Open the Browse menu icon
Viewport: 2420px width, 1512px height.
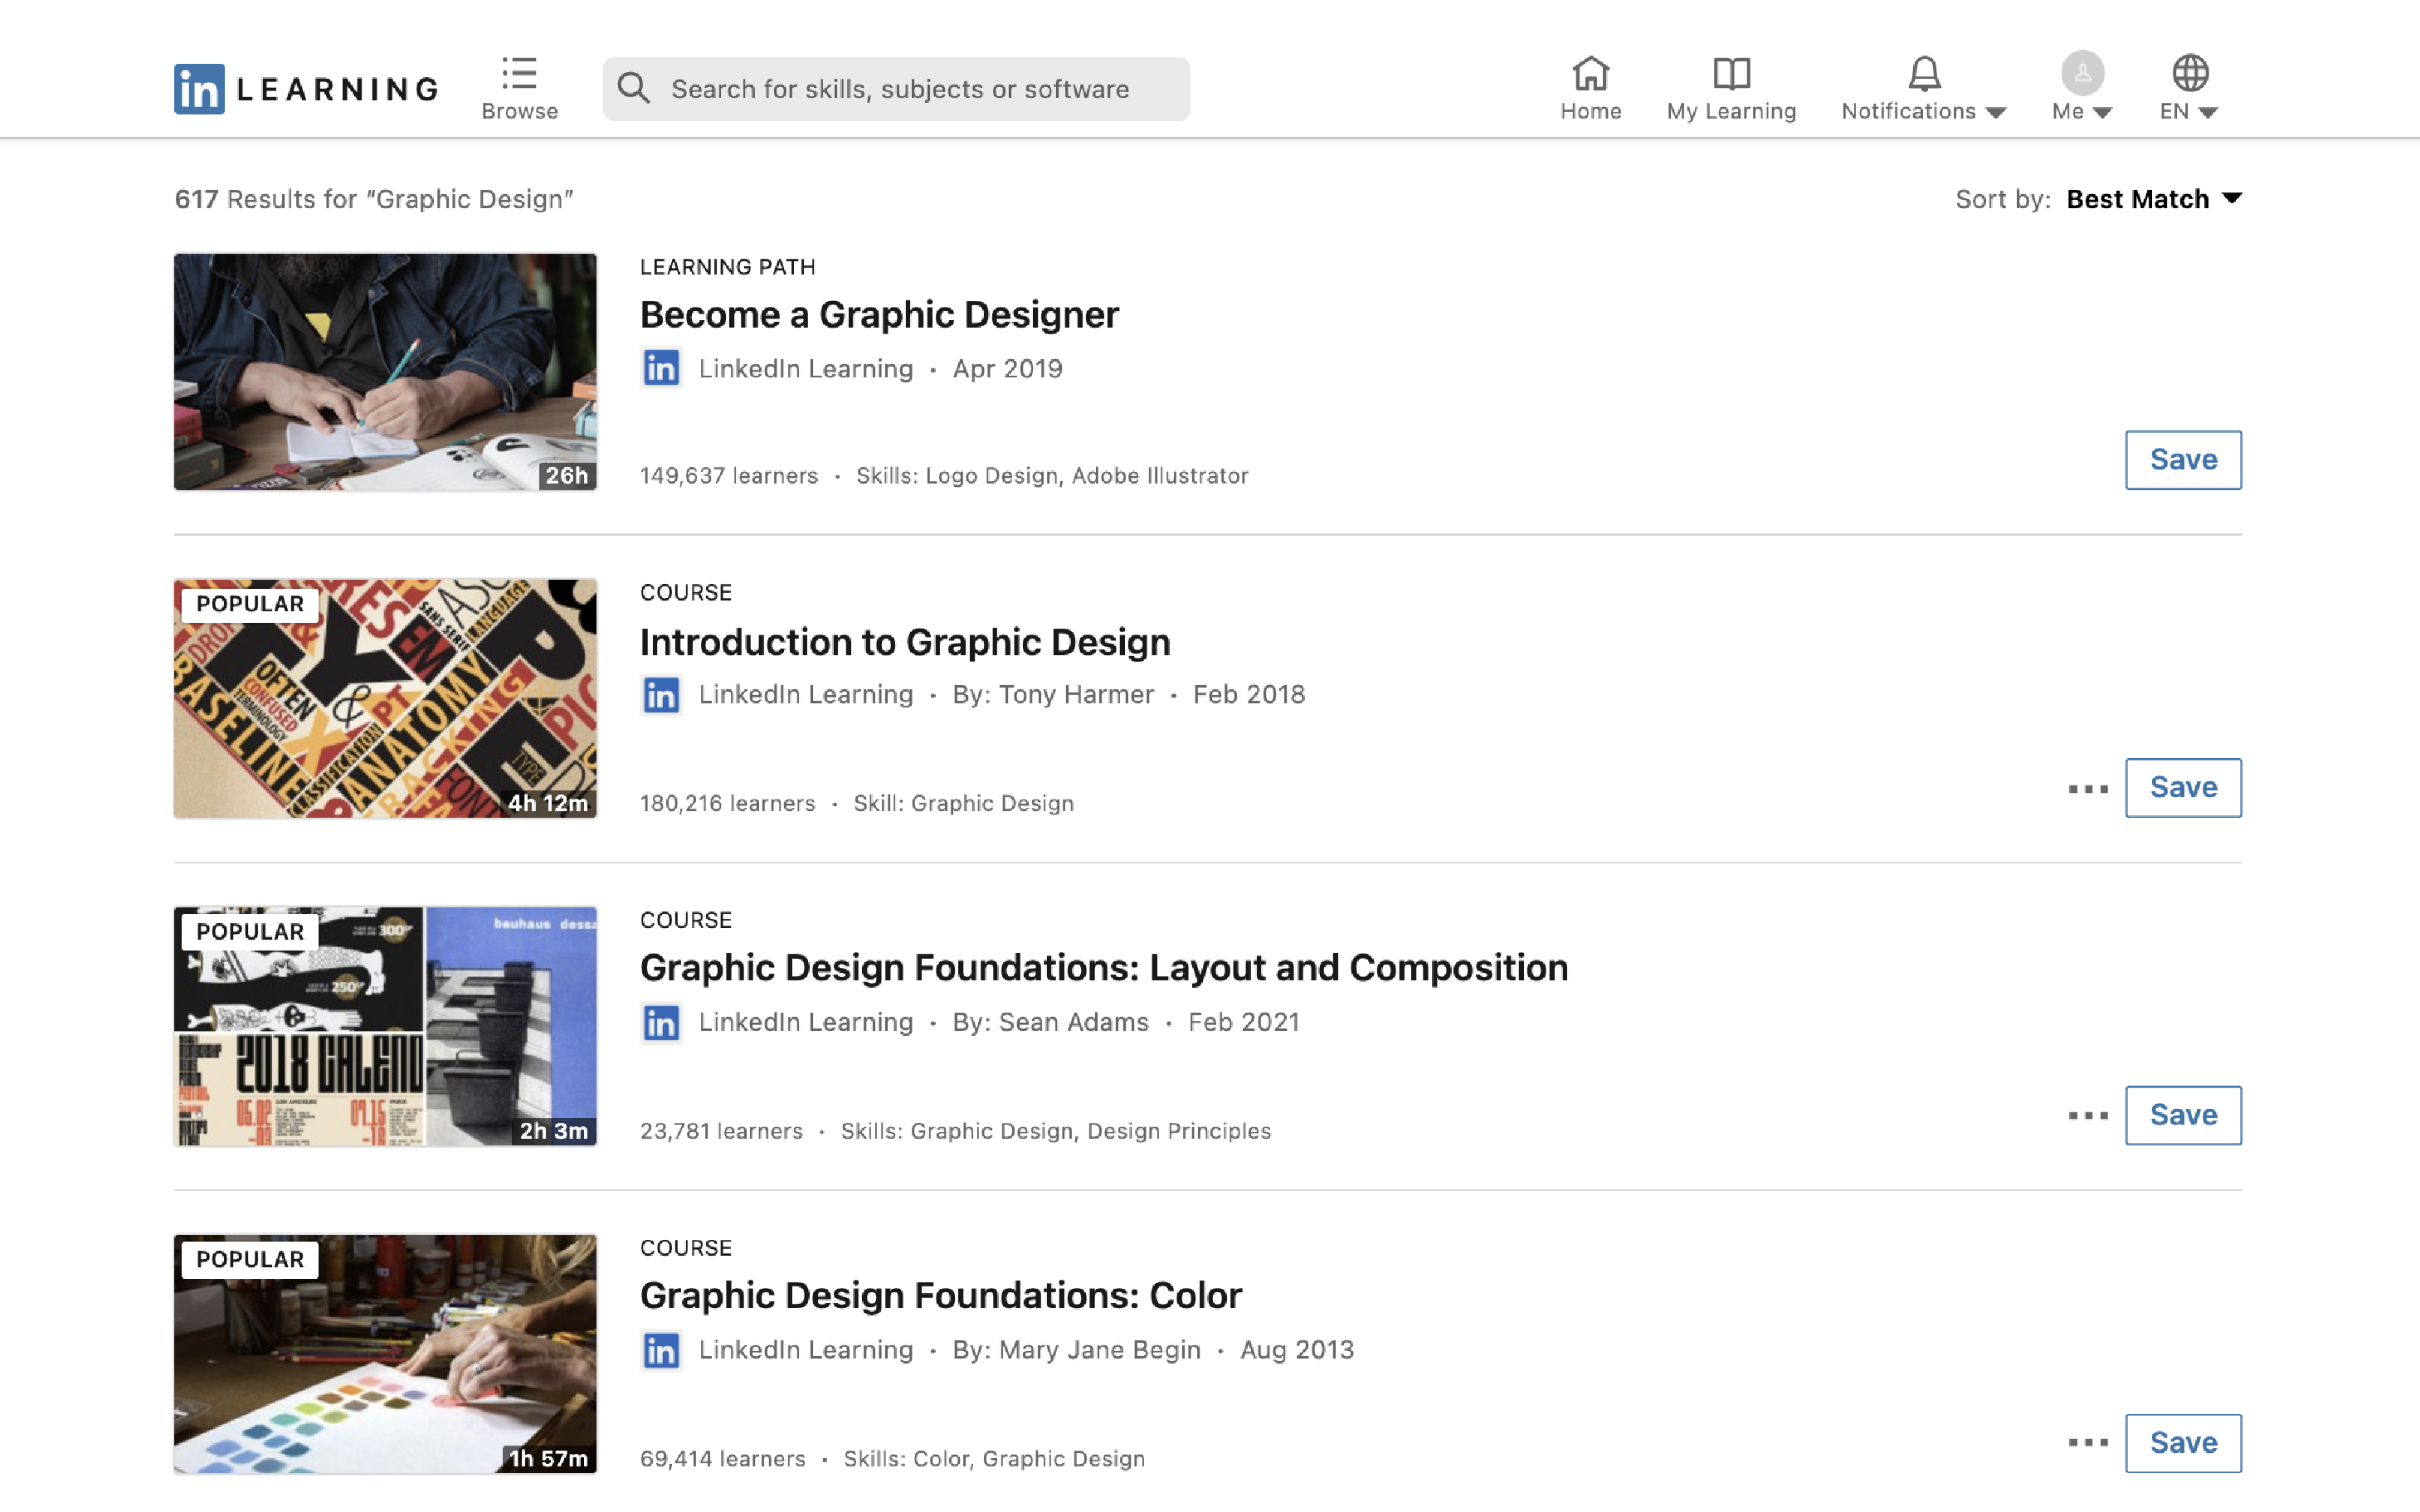tap(519, 73)
